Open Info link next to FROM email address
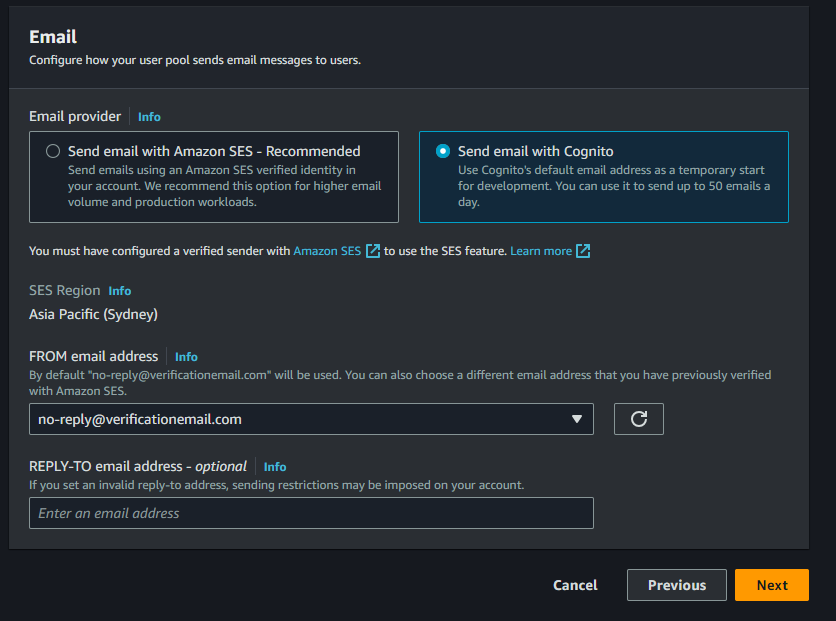Viewport: 836px width, 621px height. pyautogui.click(x=186, y=357)
